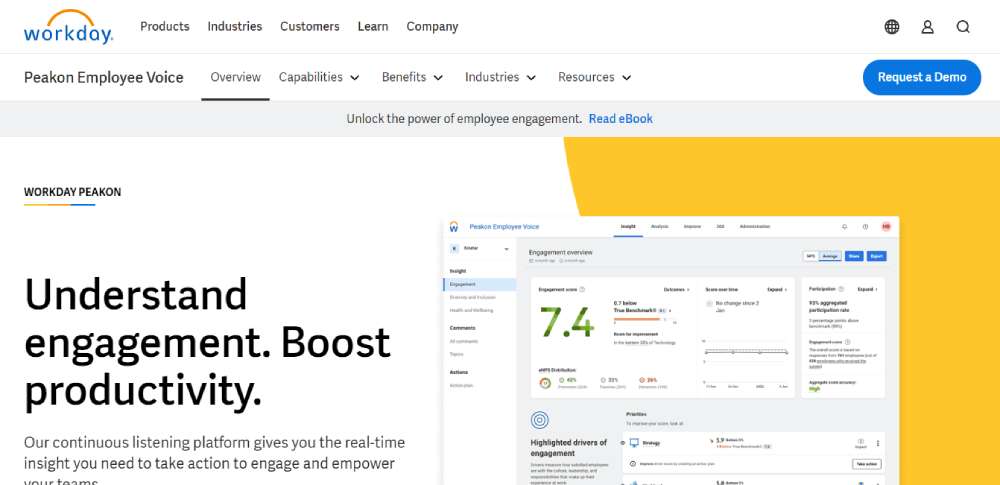1000x485 pixels.
Task: Open the Industries dropdown in Peakon sub-navigation
Action: point(501,77)
